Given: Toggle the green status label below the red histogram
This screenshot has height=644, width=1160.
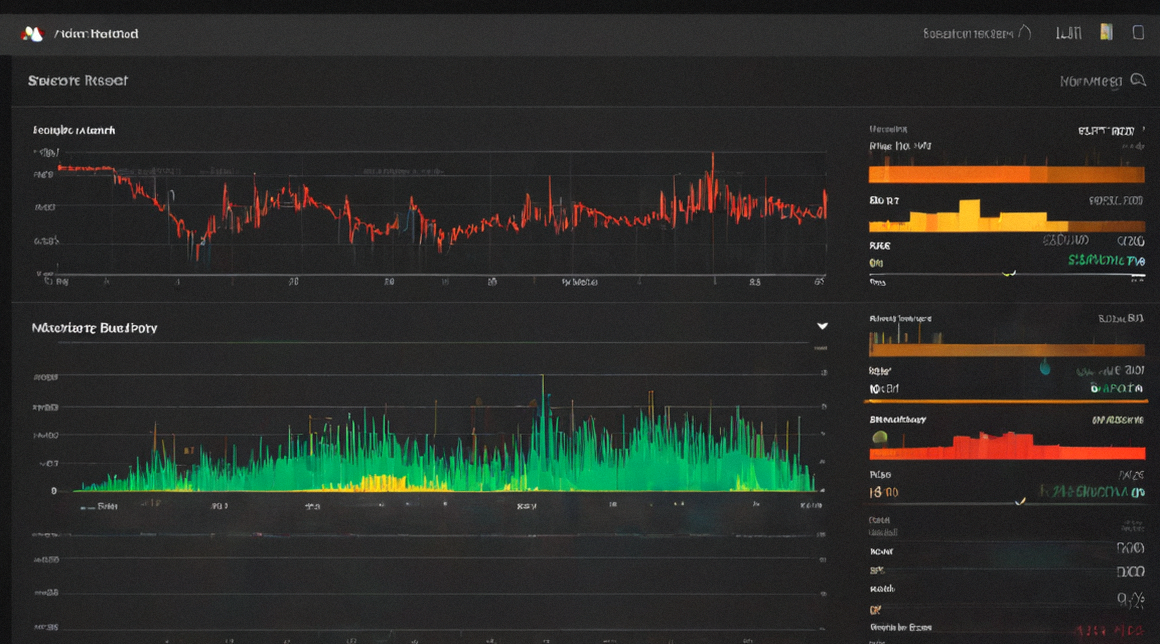Looking at the screenshot, I should 1091,492.
